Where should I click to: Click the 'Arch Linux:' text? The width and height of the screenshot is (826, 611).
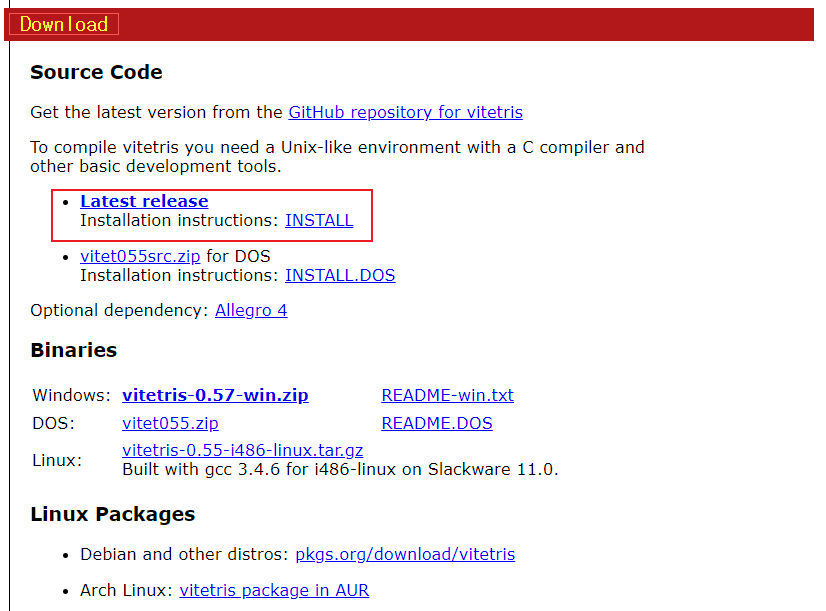[x=126, y=590]
